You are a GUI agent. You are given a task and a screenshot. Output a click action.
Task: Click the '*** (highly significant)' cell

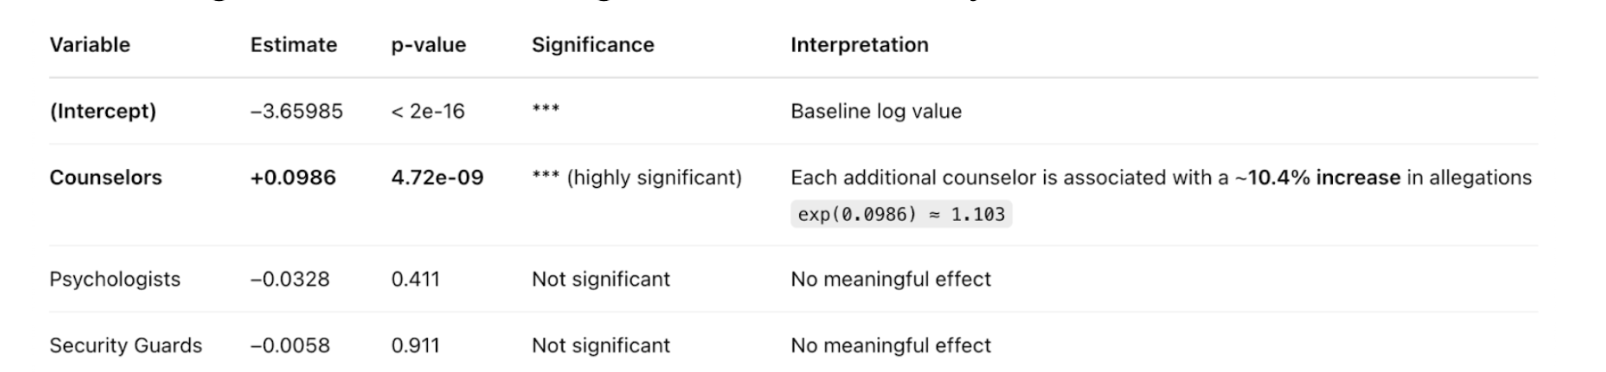[x=637, y=177]
